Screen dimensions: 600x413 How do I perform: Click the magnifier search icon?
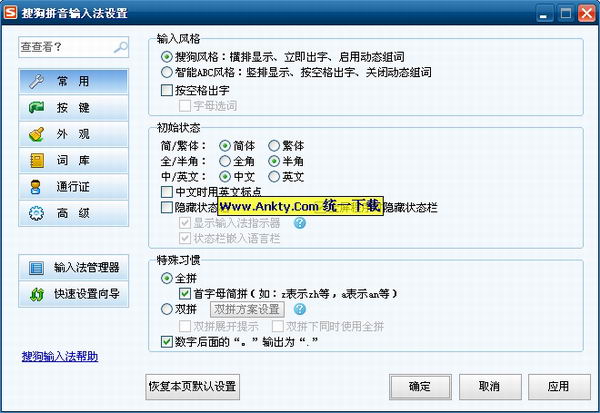(121, 47)
